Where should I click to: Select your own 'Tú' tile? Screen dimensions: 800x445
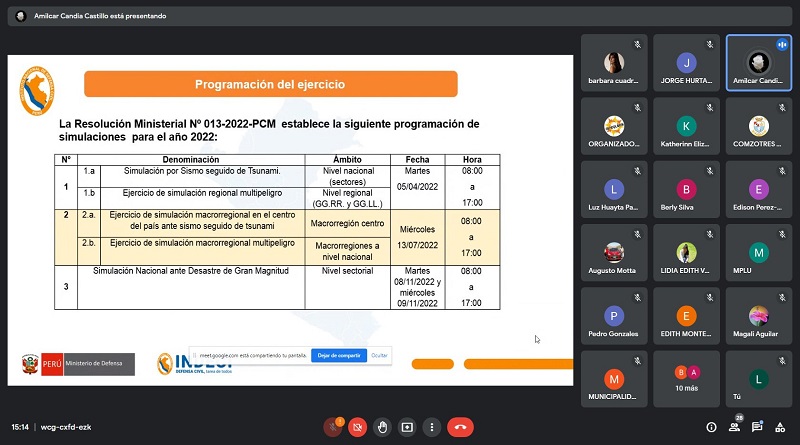(759, 379)
